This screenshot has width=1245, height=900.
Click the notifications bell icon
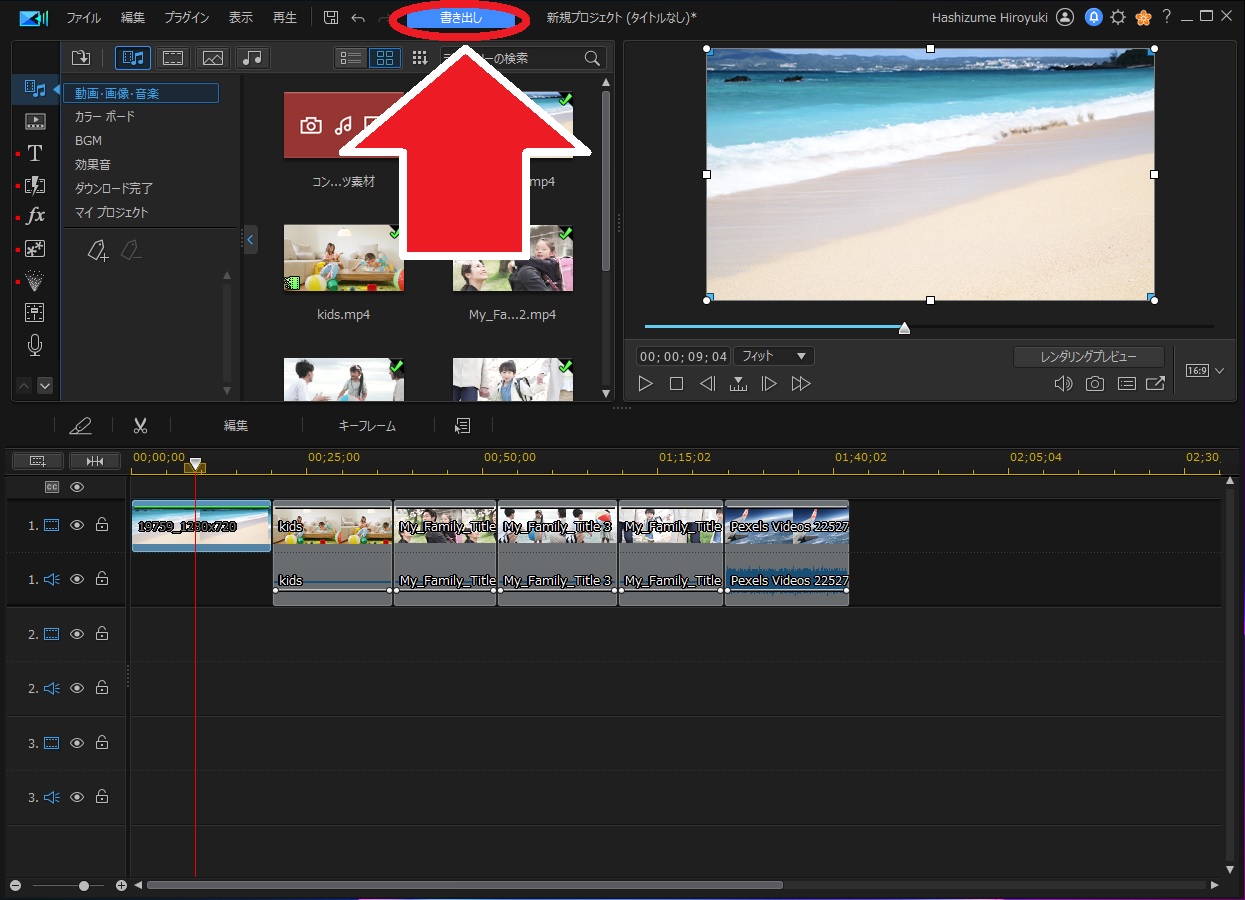point(1093,18)
